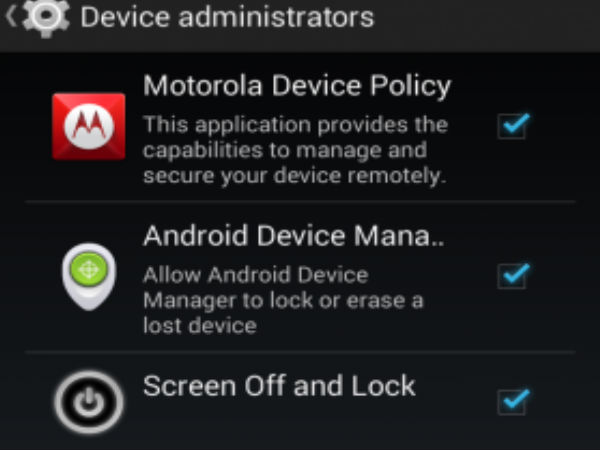The width and height of the screenshot is (600, 450).
Task: Tap the lock or erase a lost device description
Action: [x=283, y=300]
